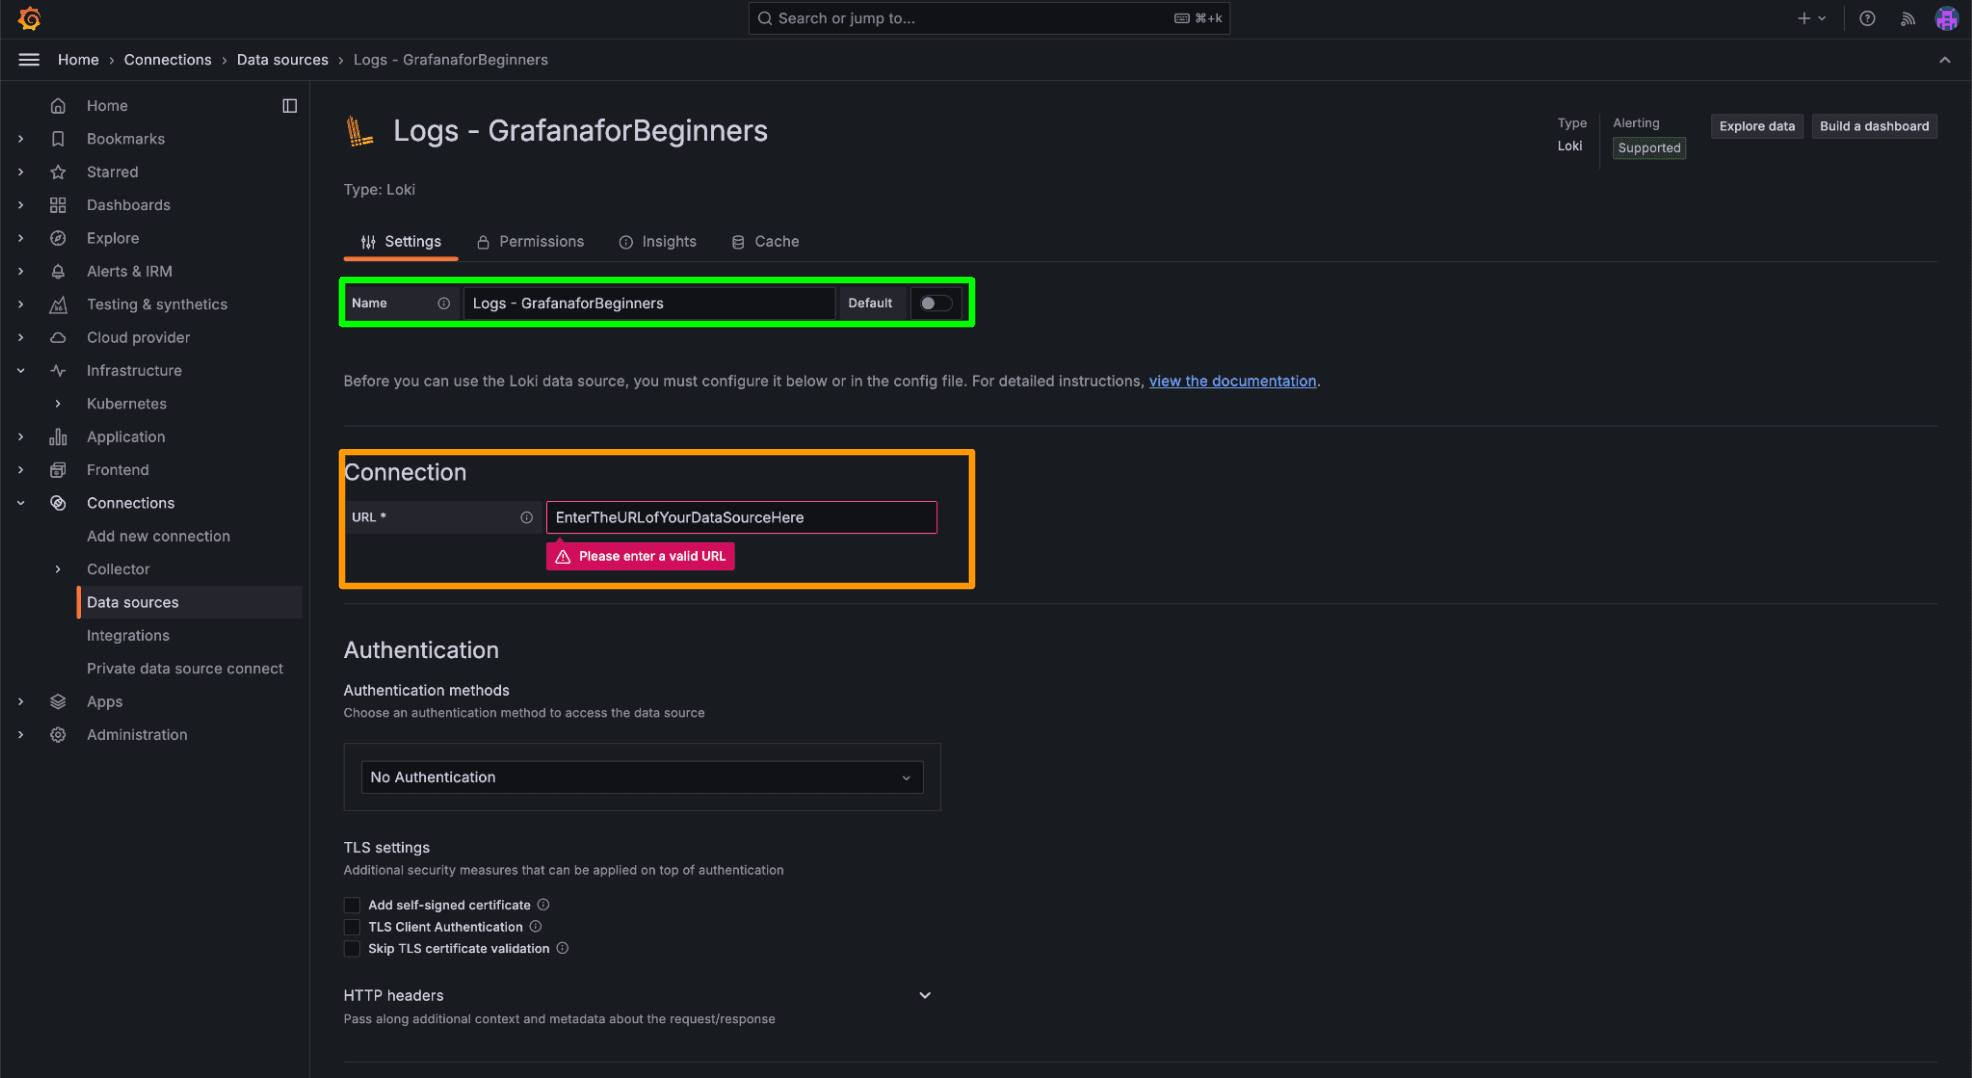This screenshot has height=1078, width=1972.
Task: Expand the Kubernetes sub-item chevron
Action: 58,403
